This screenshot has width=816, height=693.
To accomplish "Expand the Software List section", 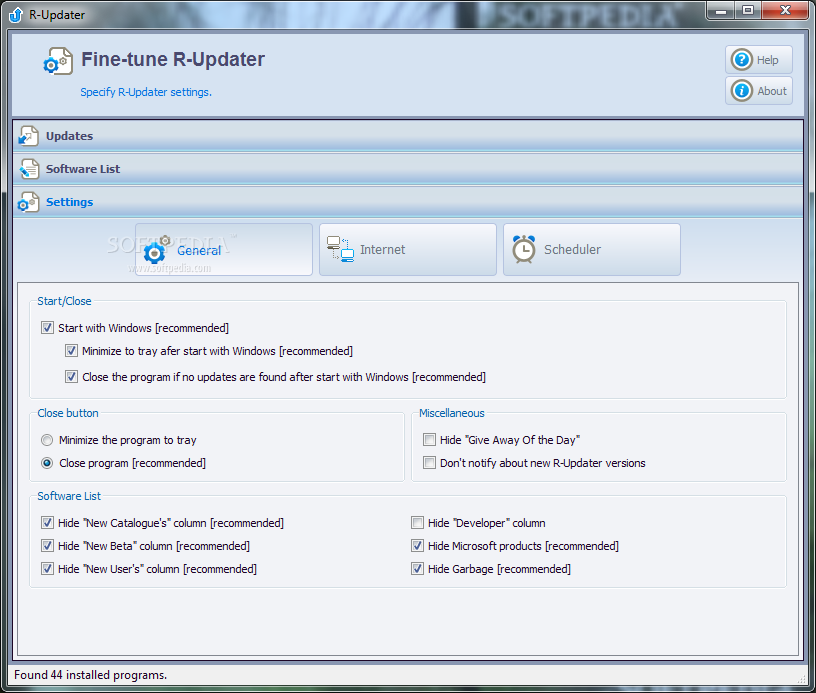I will click(408, 169).
